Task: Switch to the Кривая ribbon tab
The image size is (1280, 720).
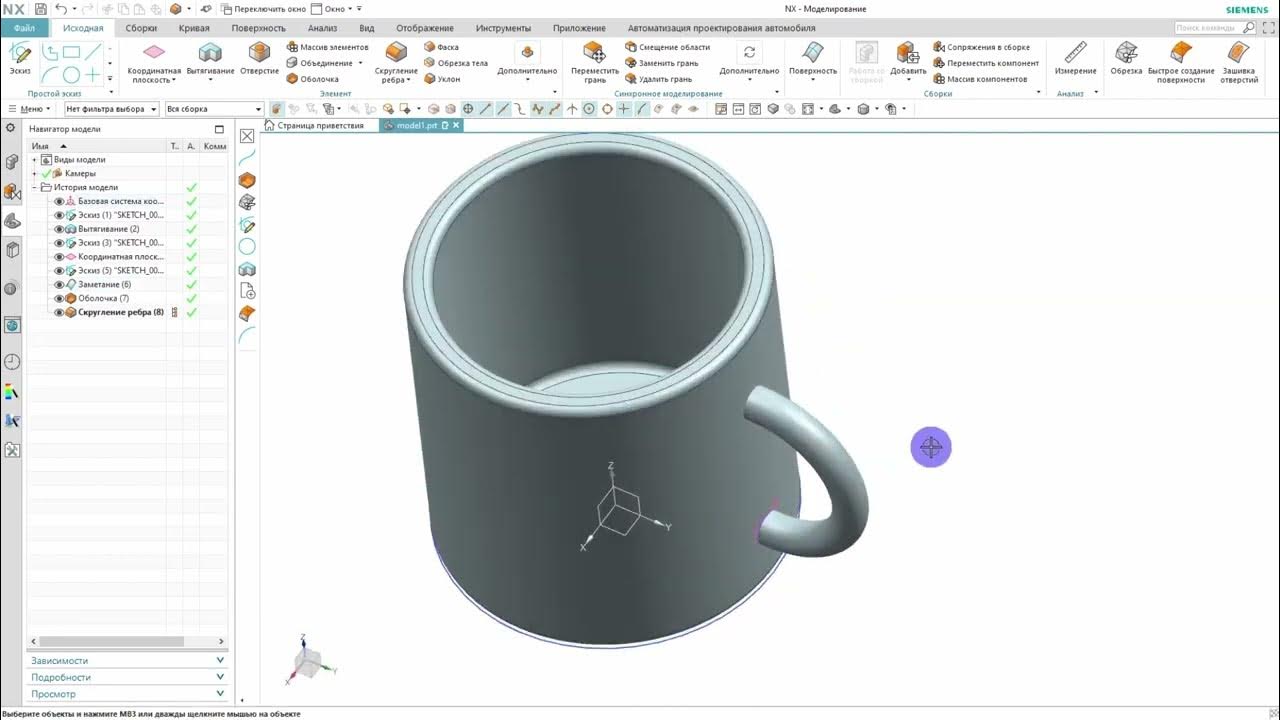Action: 194,28
